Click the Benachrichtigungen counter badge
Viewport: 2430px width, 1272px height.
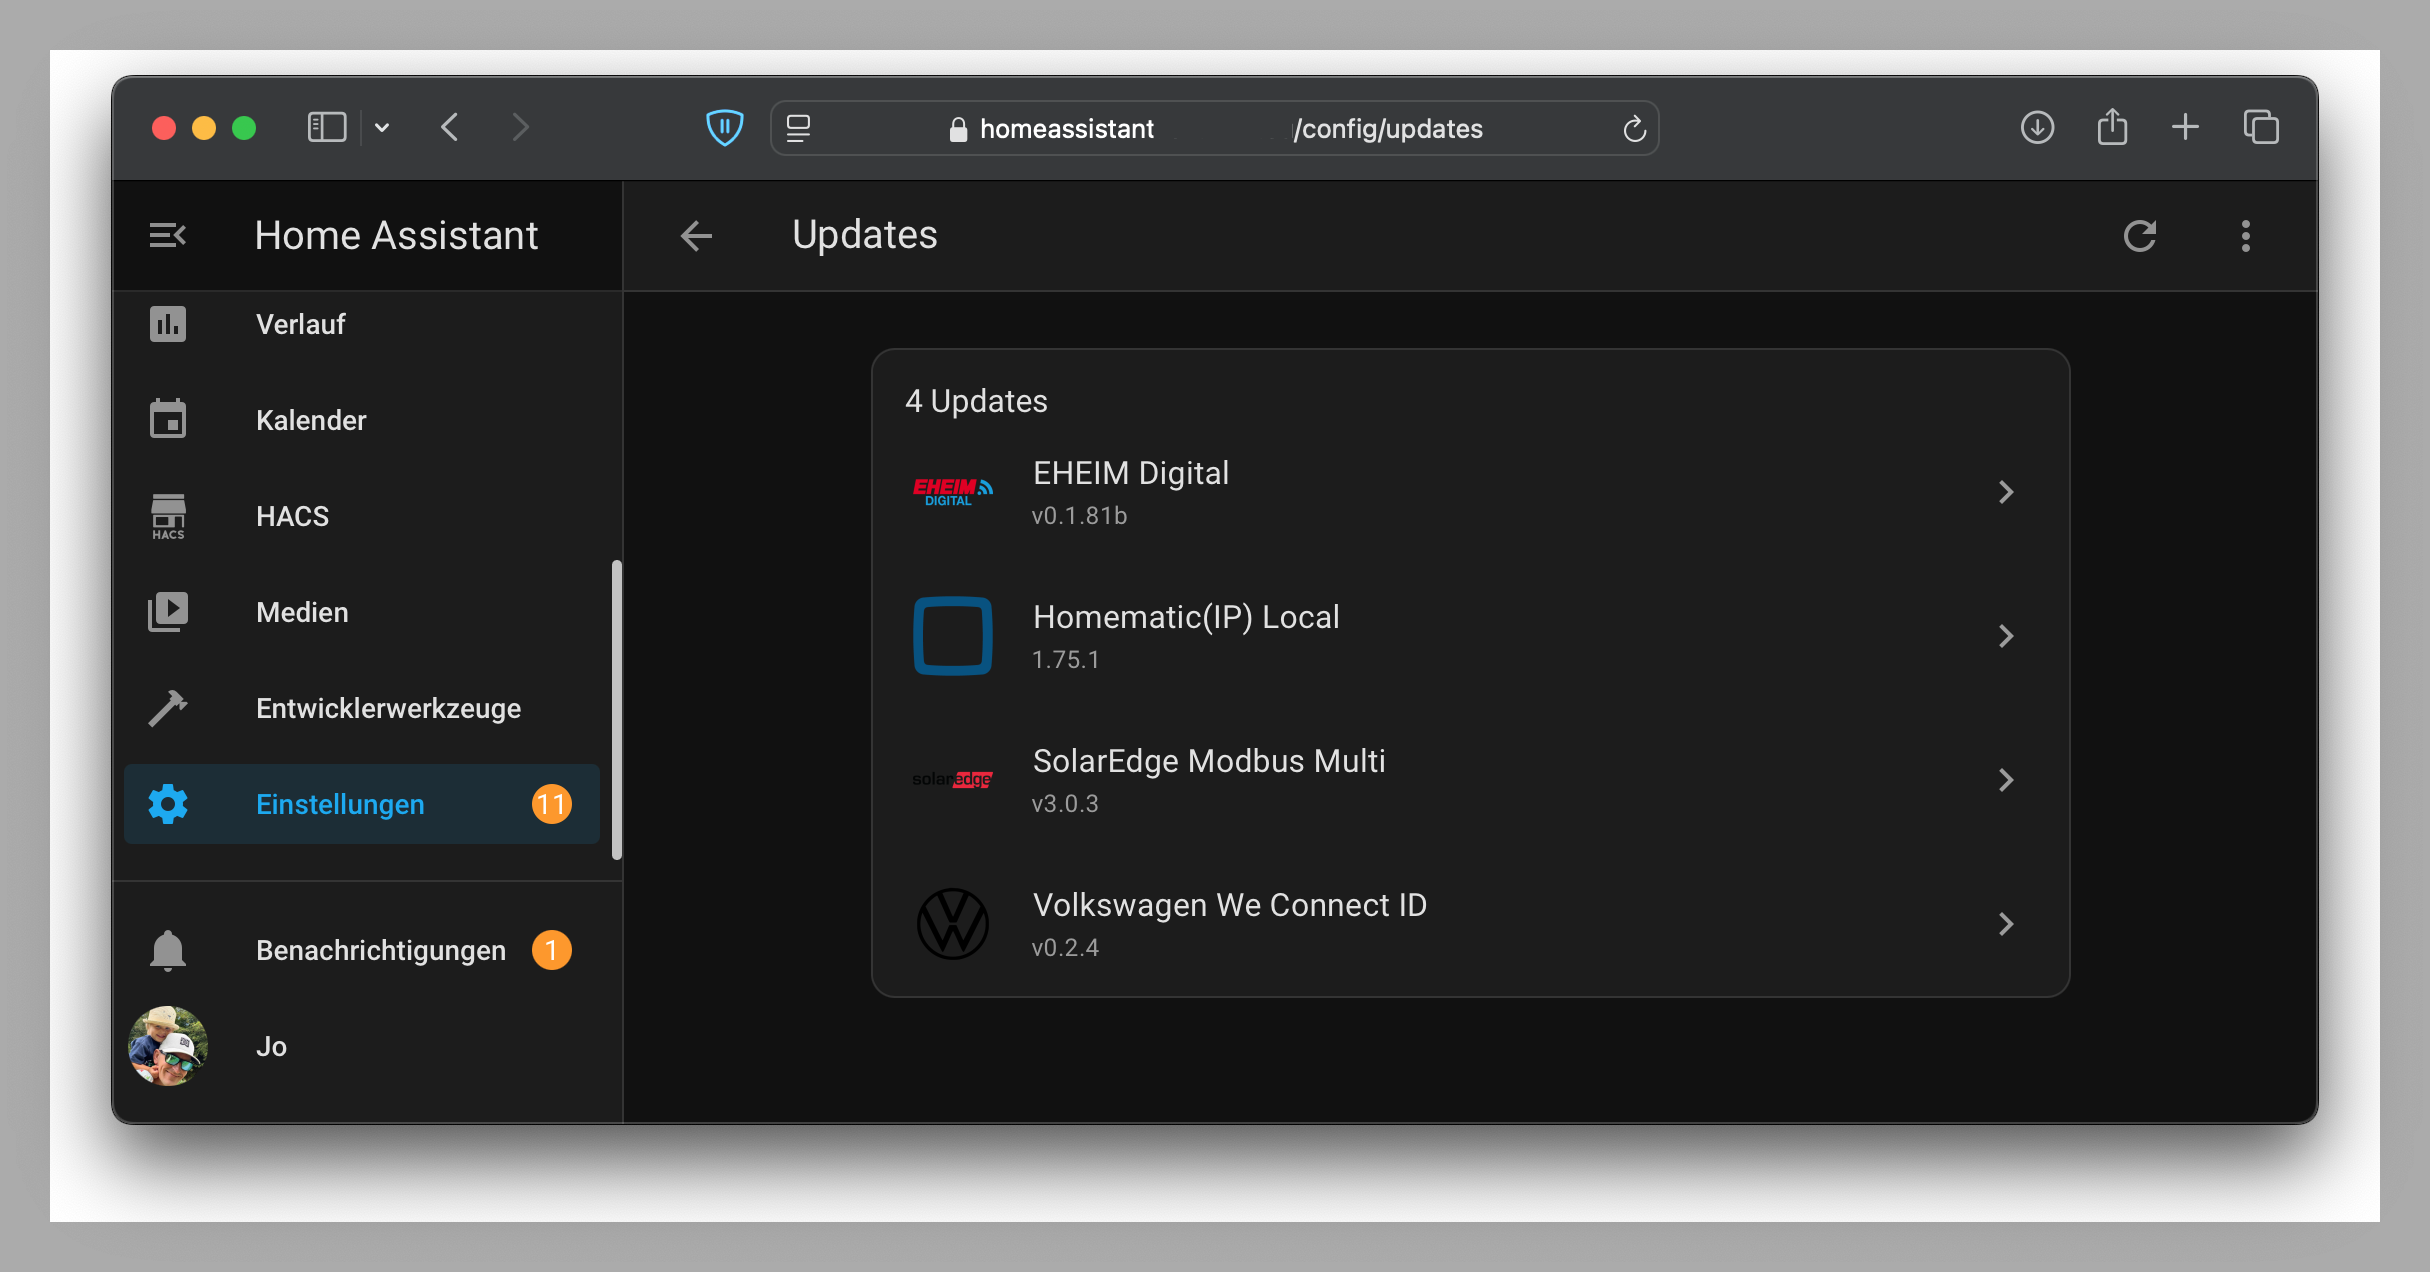pyautogui.click(x=551, y=949)
